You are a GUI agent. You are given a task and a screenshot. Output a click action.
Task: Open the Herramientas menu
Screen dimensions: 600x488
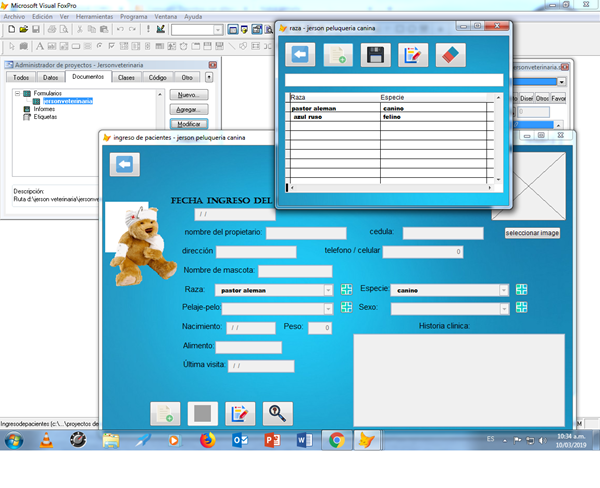coord(94,17)
